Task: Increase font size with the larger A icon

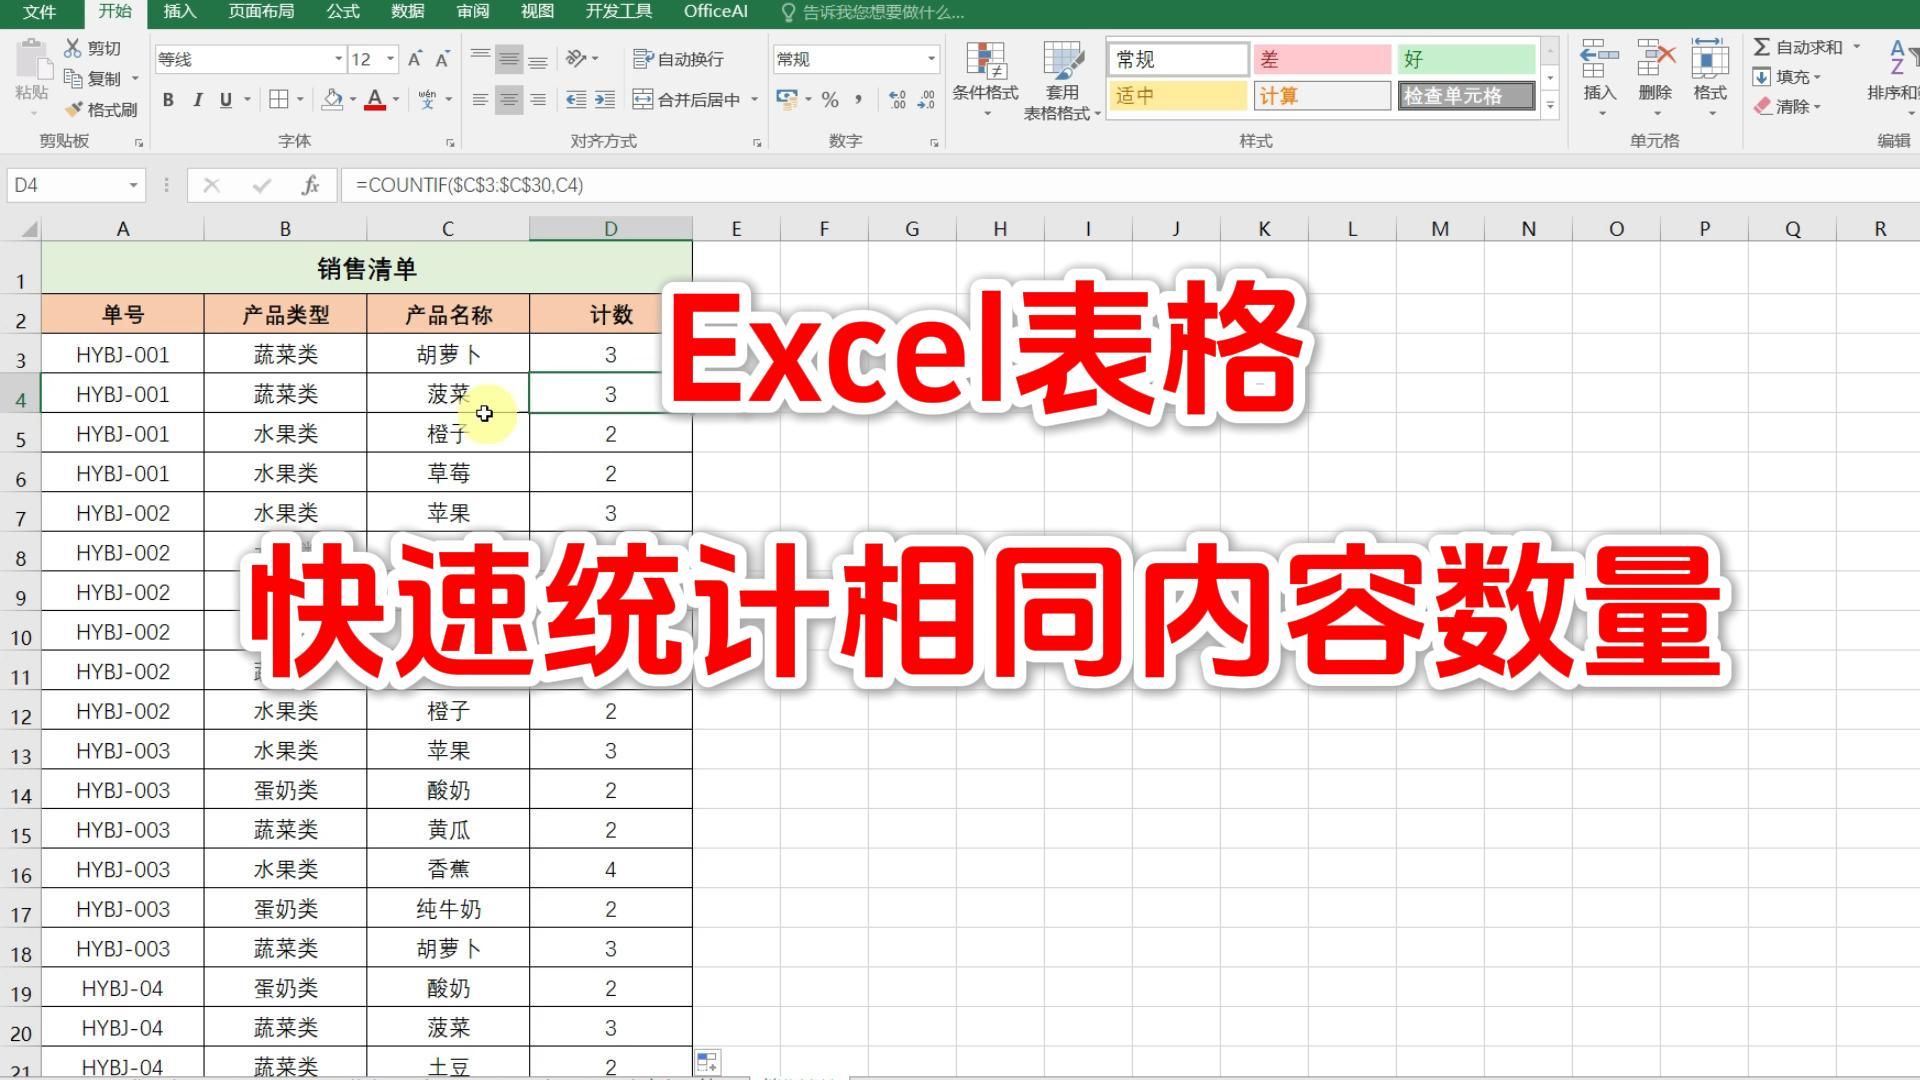Action: [x=415, y=59]
